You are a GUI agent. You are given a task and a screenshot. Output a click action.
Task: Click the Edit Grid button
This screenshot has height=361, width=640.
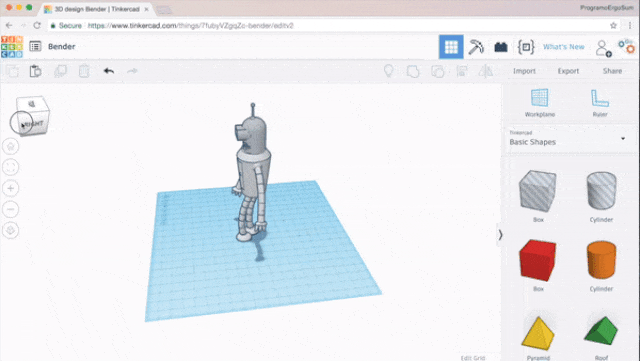[x=473, y=358]
